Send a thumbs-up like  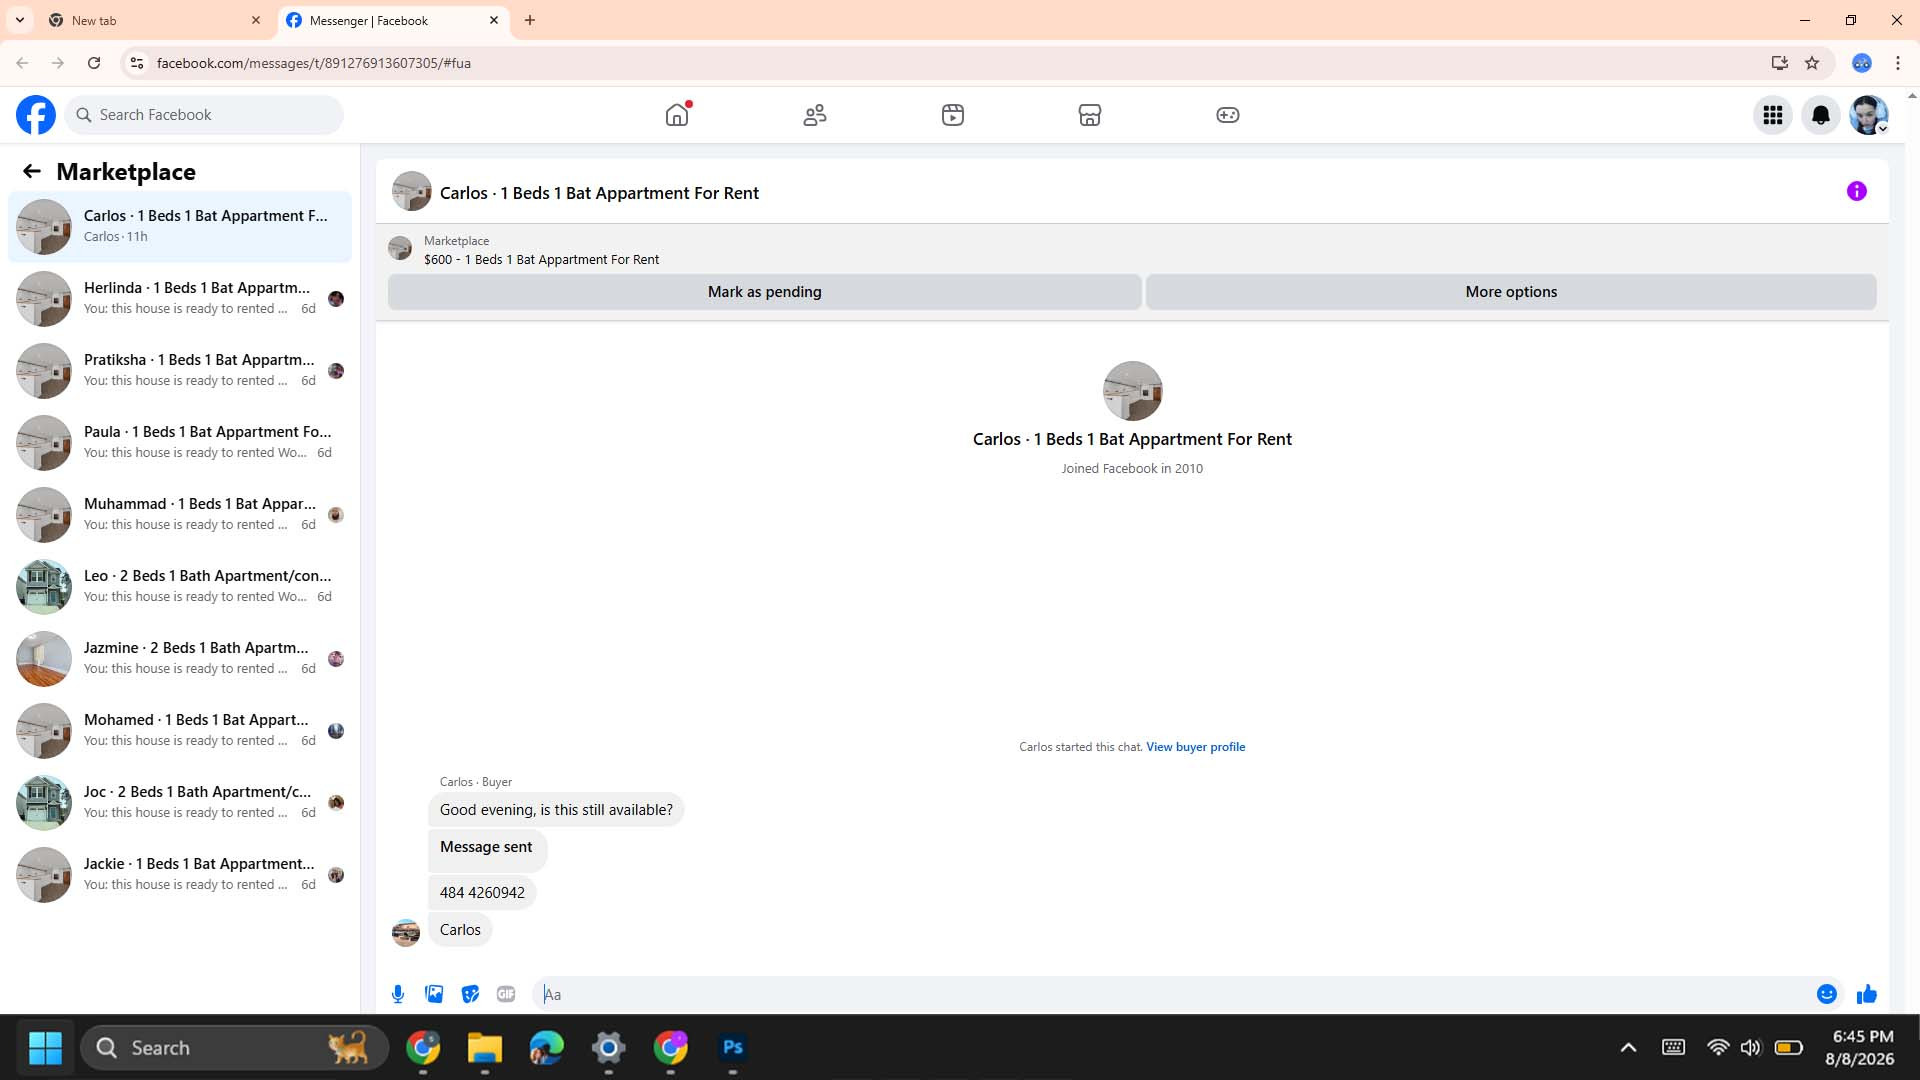(x=1867, y=994)
